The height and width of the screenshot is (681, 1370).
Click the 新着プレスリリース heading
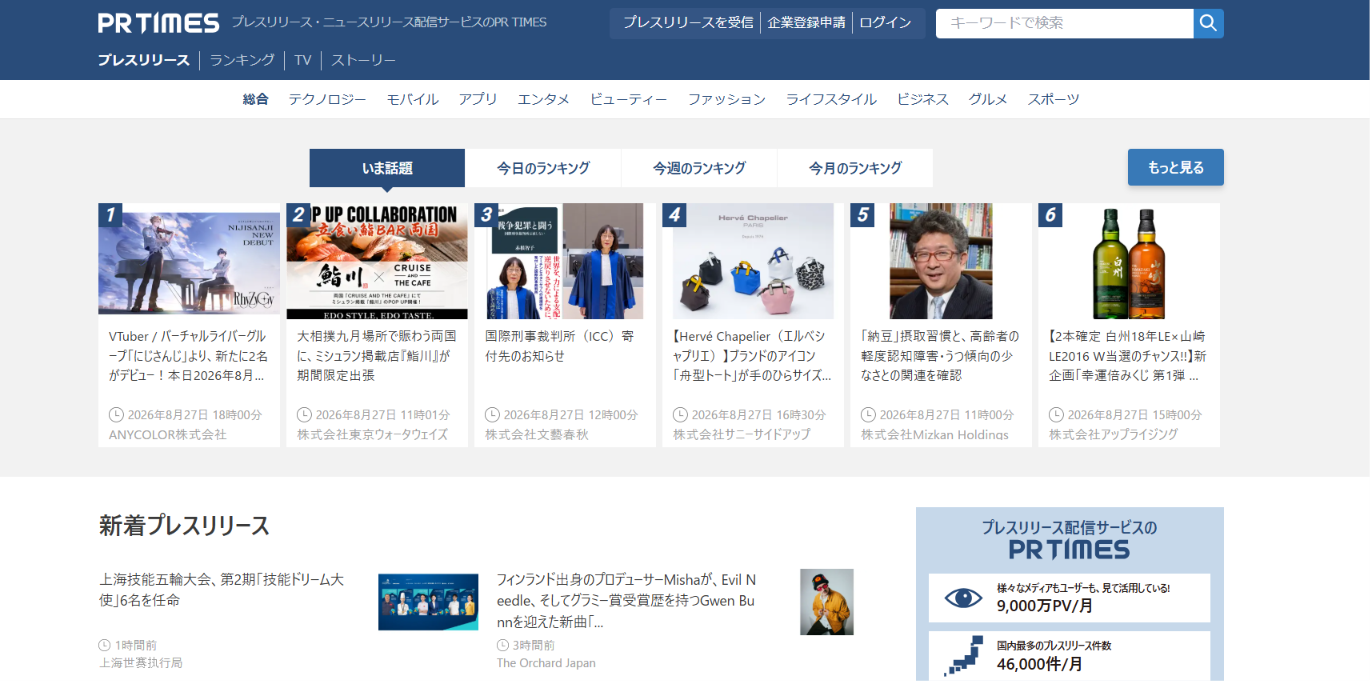(184, 526)
